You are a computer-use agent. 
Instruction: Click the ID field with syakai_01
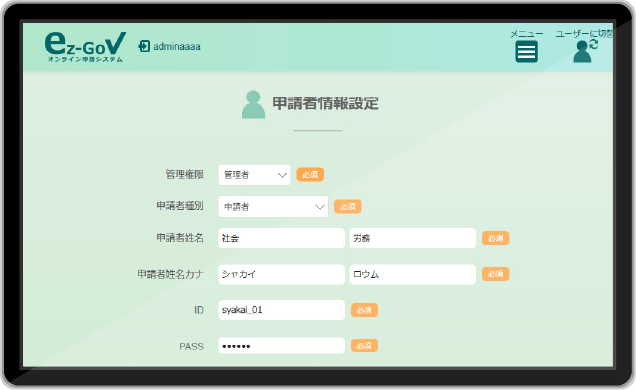[x=281, y=310]
